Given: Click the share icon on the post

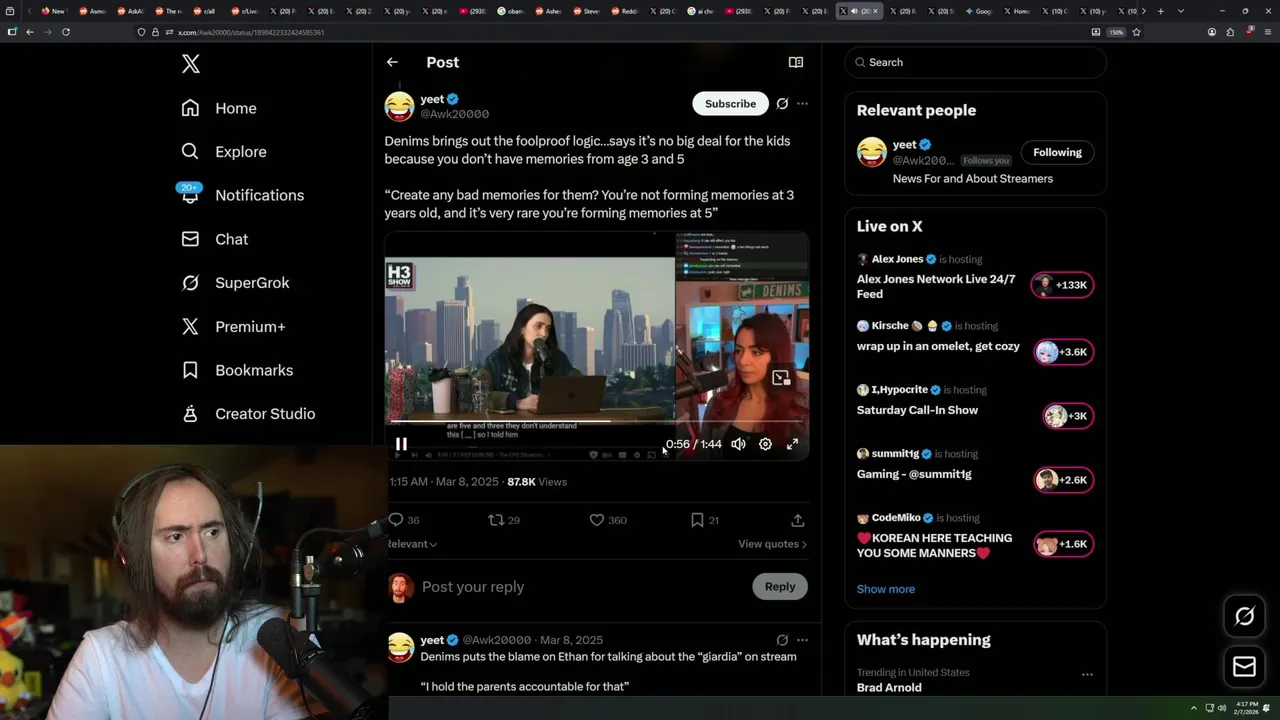Looking at the screenshot, I should pyautogui.click(x=798, y=520).
